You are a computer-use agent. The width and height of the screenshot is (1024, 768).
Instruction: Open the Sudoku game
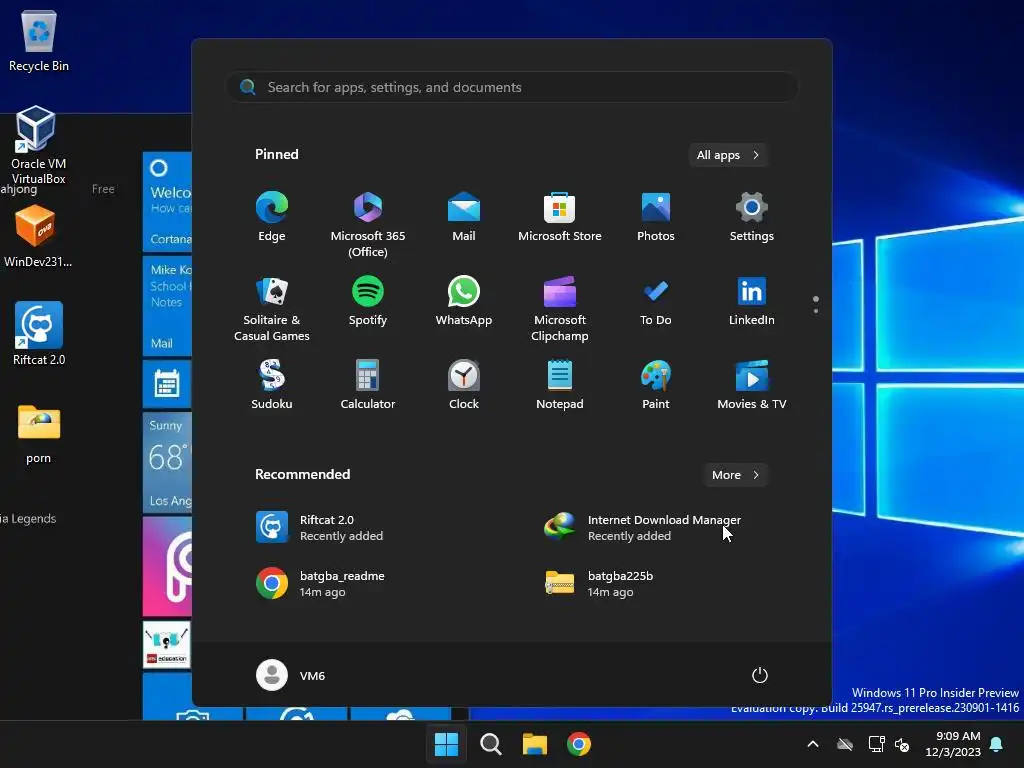tap(272, 385)
